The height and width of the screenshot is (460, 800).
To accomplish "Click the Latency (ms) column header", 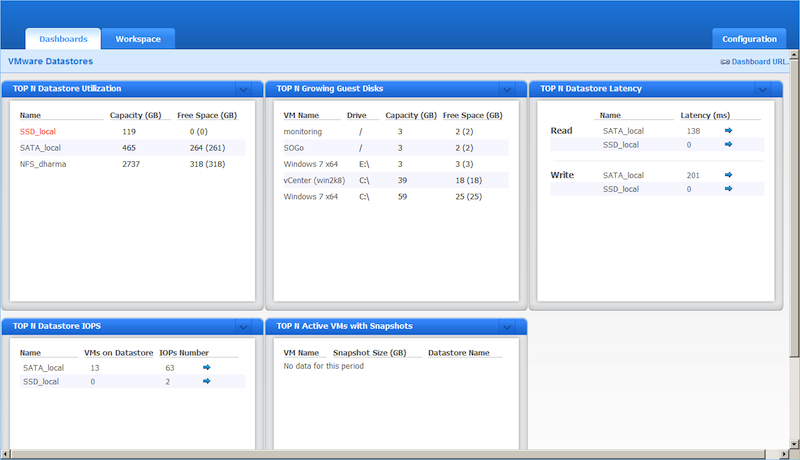I will [x=705, y=115].
